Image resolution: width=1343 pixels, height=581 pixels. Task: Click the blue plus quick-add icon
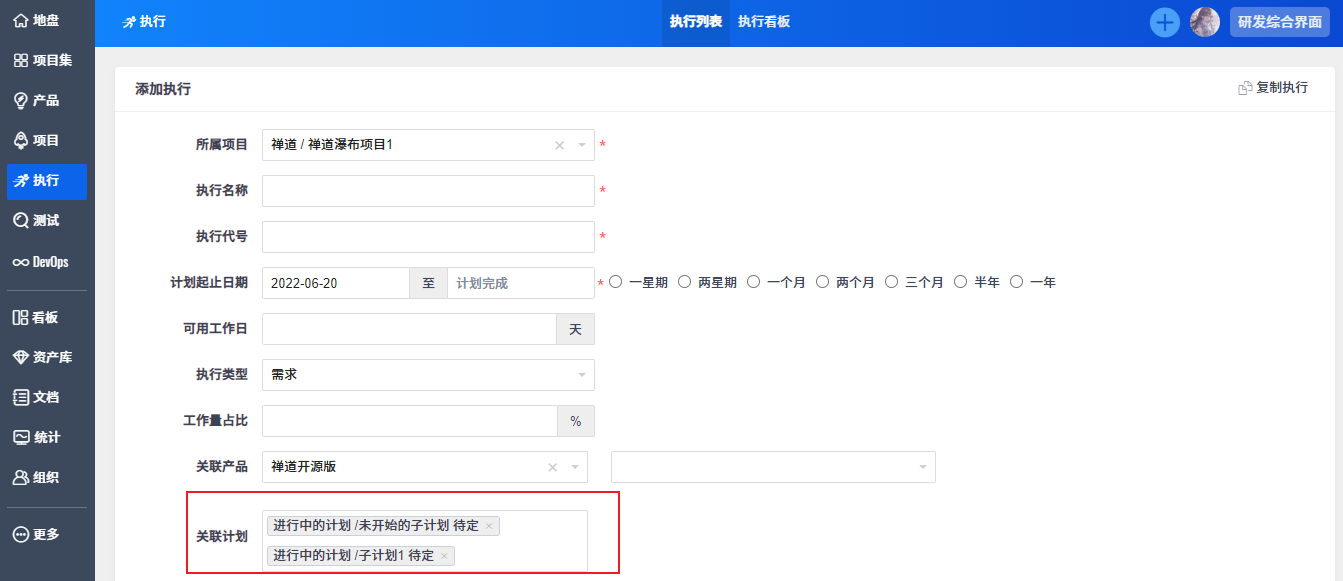1165,22
